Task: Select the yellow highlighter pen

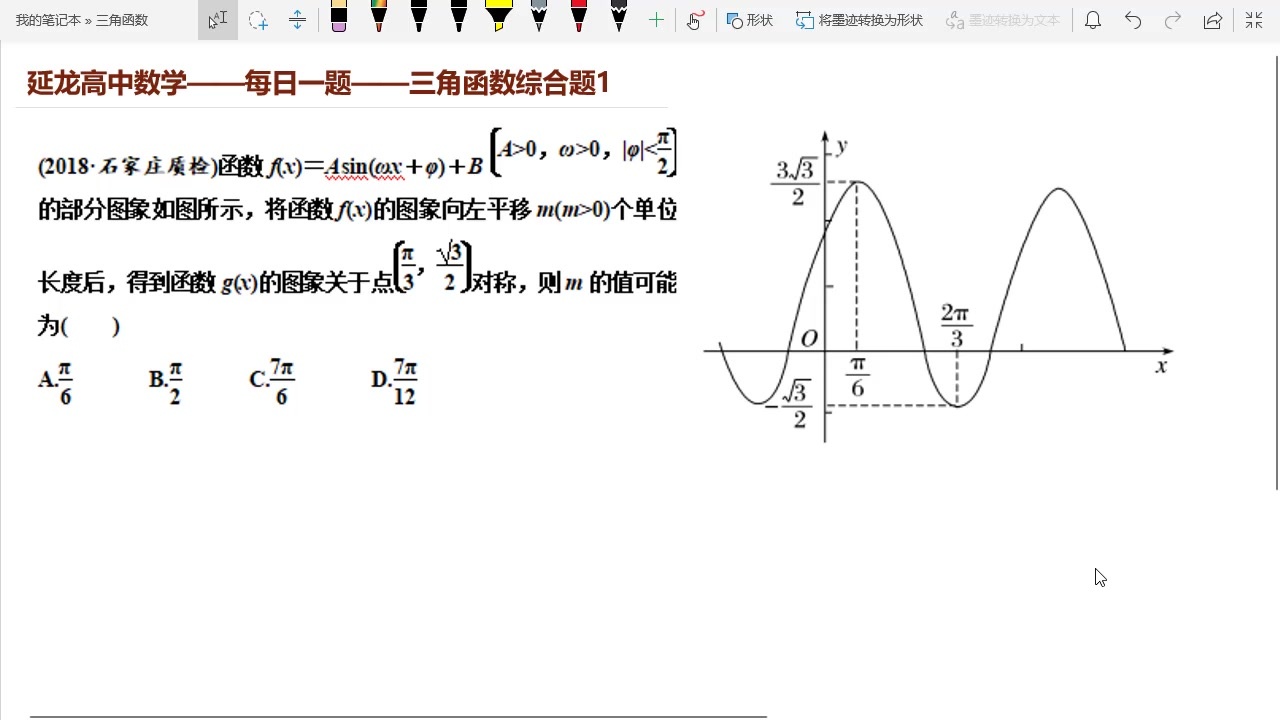Action: coord(499,16)
